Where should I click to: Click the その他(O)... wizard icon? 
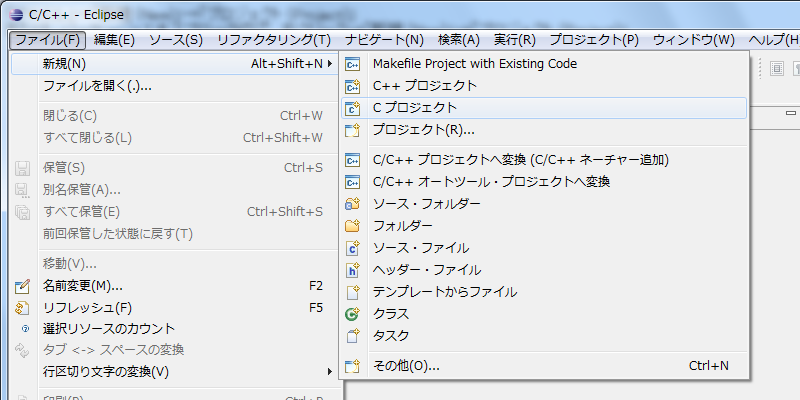(x=353, y=366)
